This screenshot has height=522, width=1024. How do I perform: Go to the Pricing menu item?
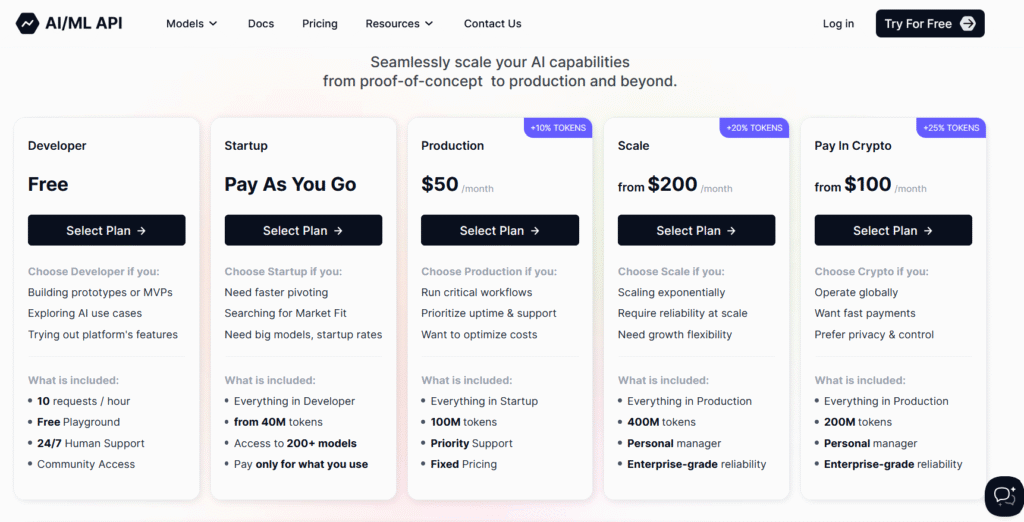319,24
